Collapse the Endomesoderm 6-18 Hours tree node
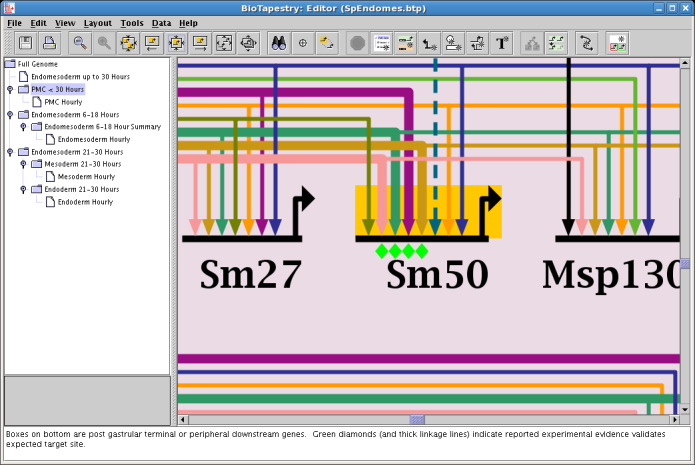 pyautogui.click(x=10, y=115)
